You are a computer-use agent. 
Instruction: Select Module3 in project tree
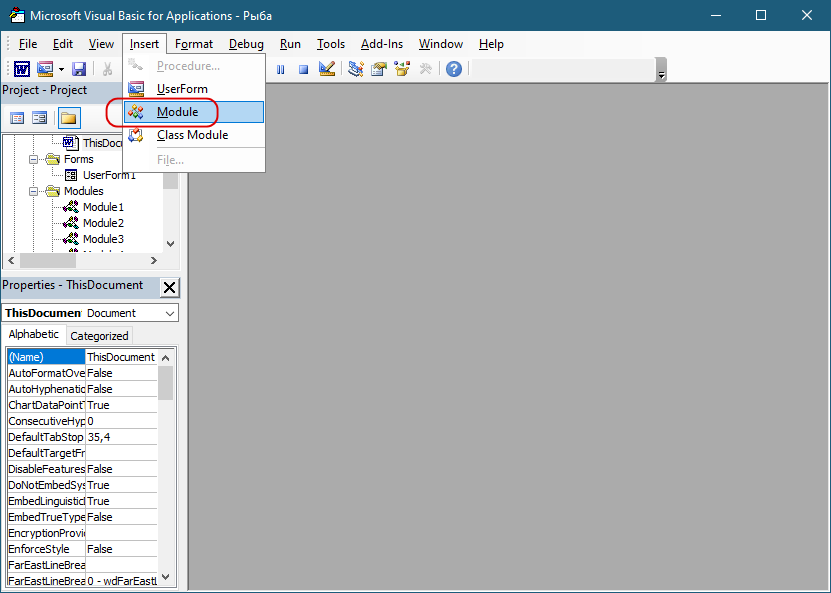[x=103, y=239]
